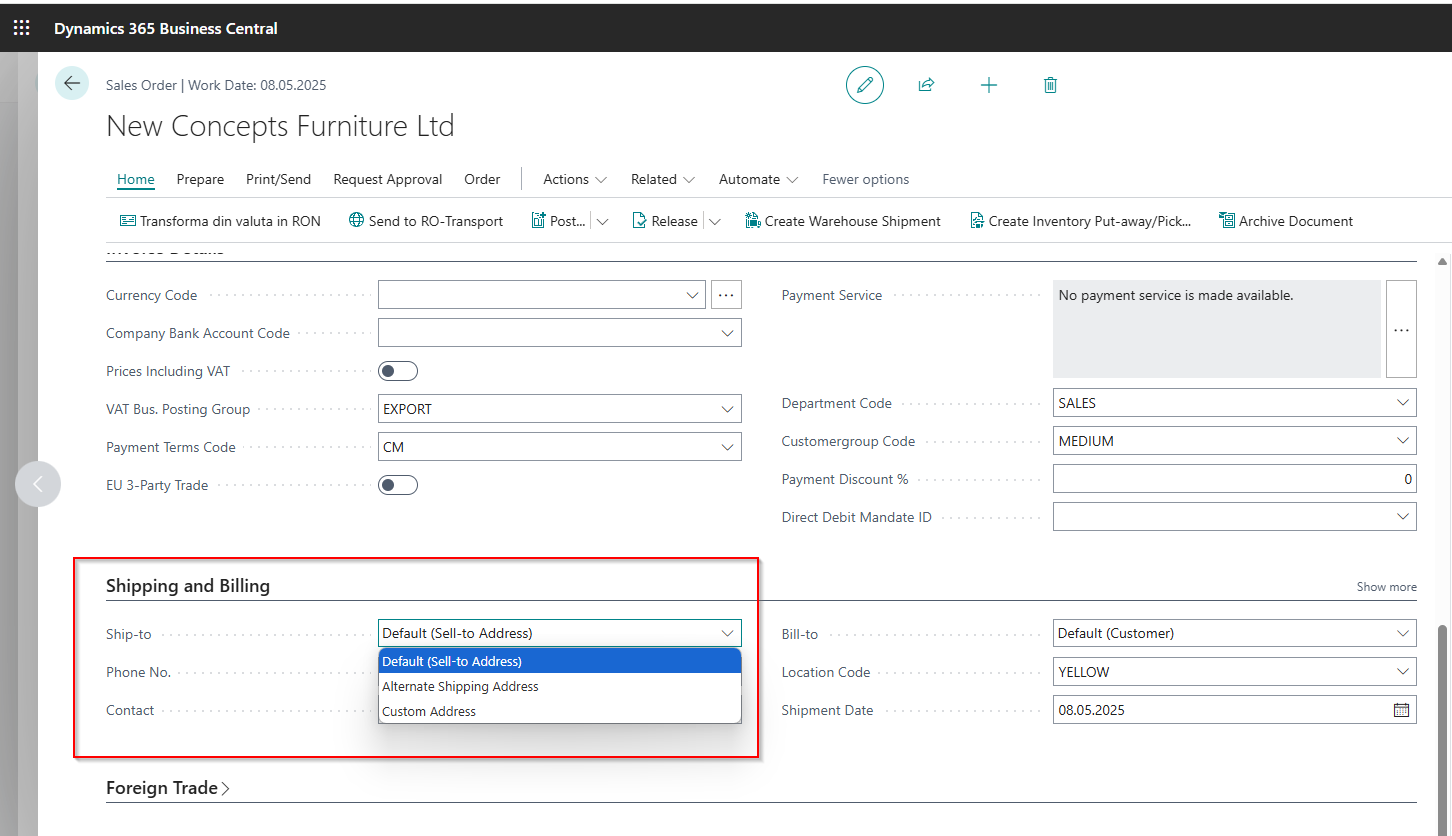This screenshot has height=836, width=1452.
Task: Open the Related menu
Action: coord(663,180)
